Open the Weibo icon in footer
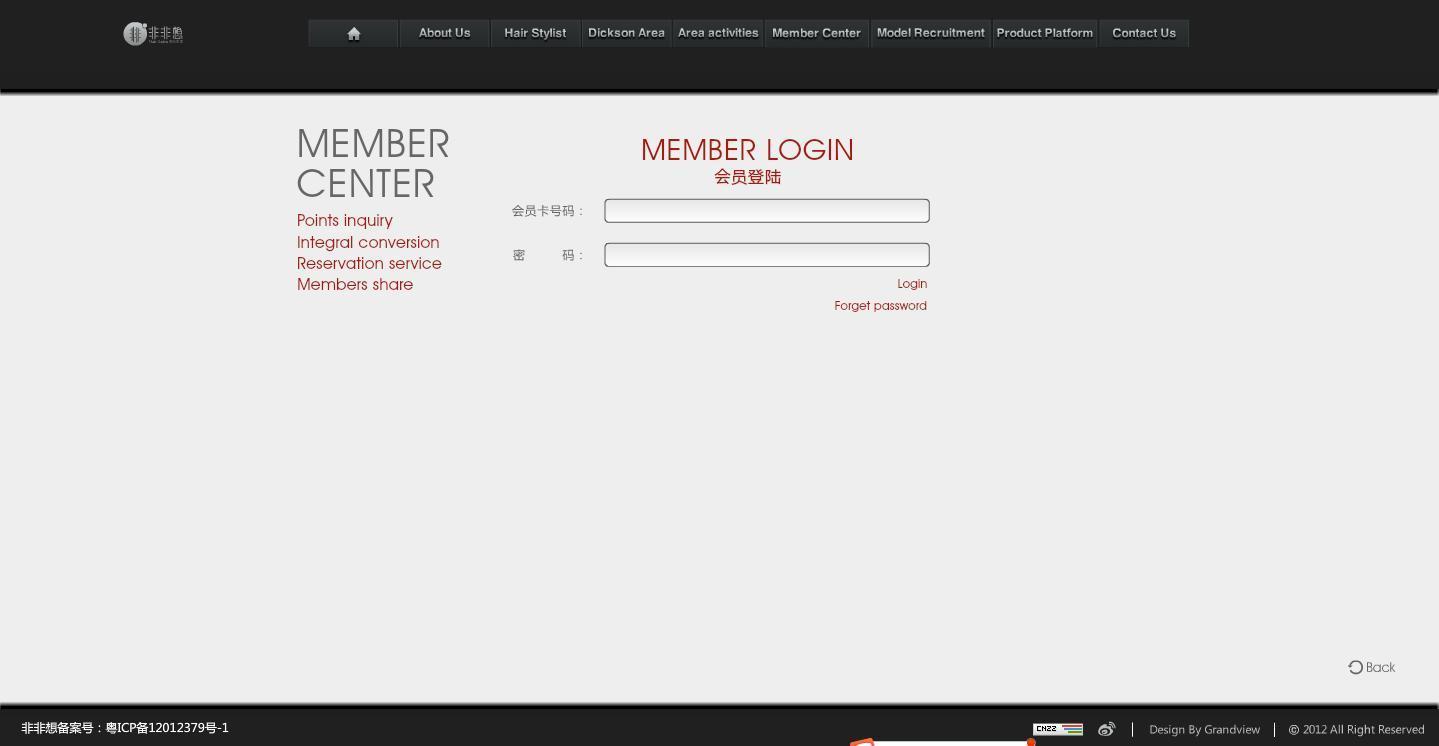The image size is (1439, 746). [x=1106, y=729]
